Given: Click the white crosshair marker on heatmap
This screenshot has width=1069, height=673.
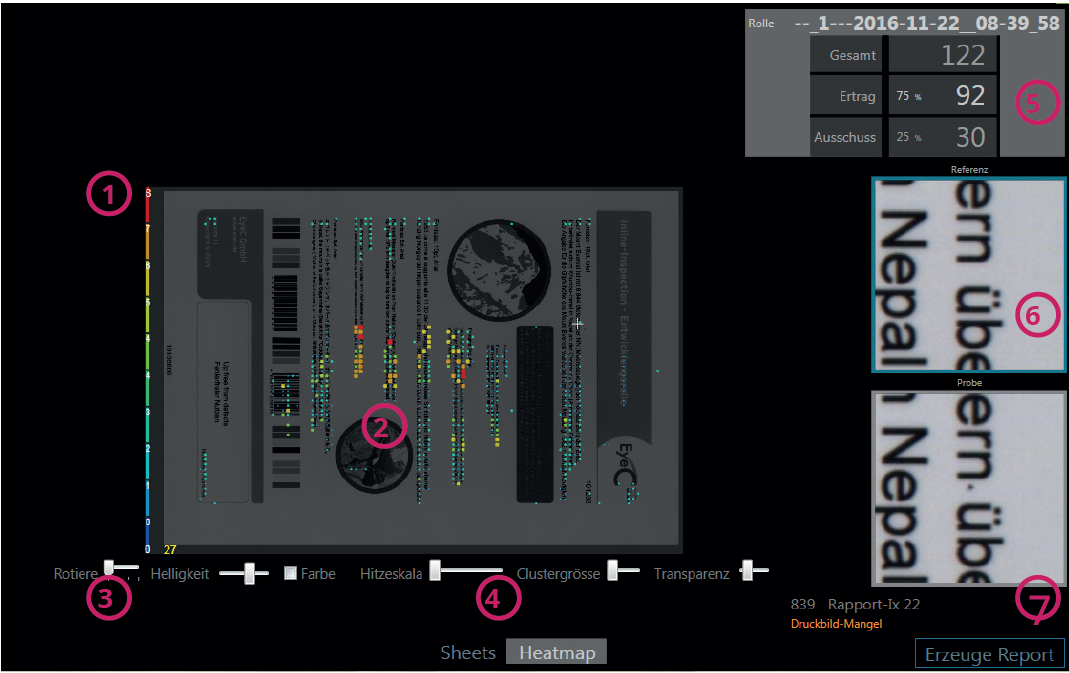Looking at the screenshot, I should (x=578, y=324).
